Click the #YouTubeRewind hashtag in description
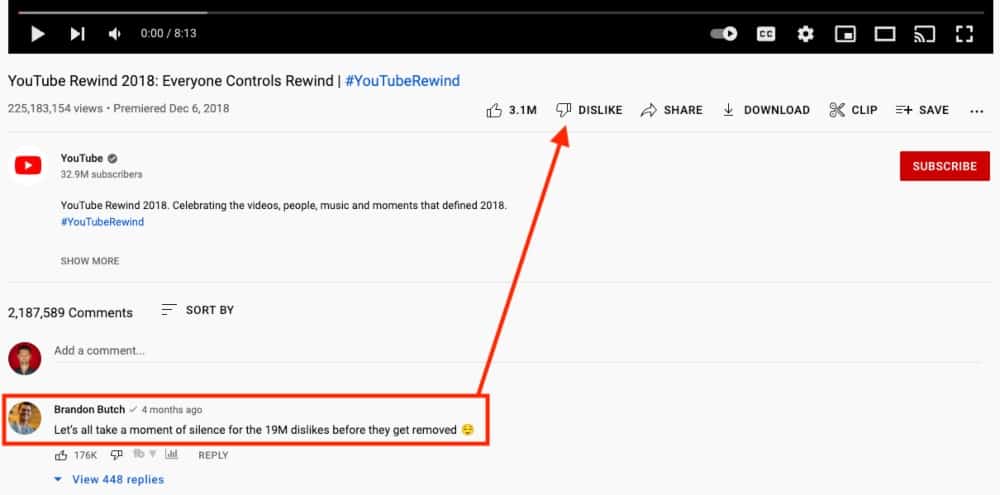 [102, 222]
